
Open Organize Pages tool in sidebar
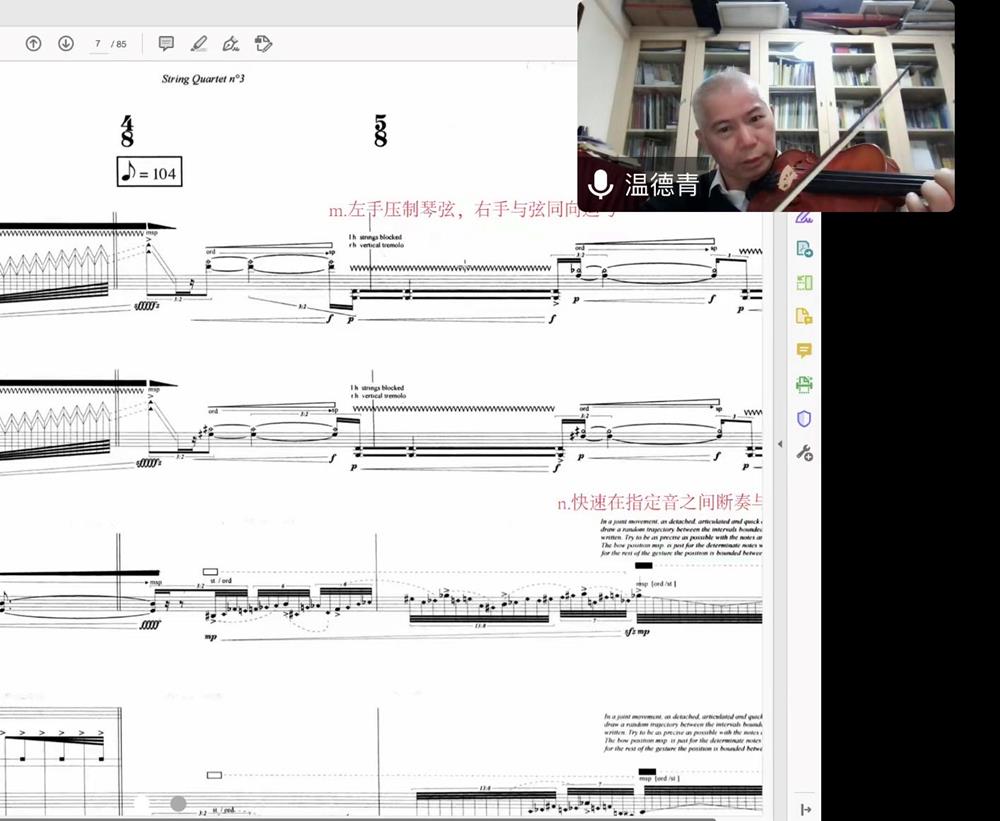click(x=804, y=283)
